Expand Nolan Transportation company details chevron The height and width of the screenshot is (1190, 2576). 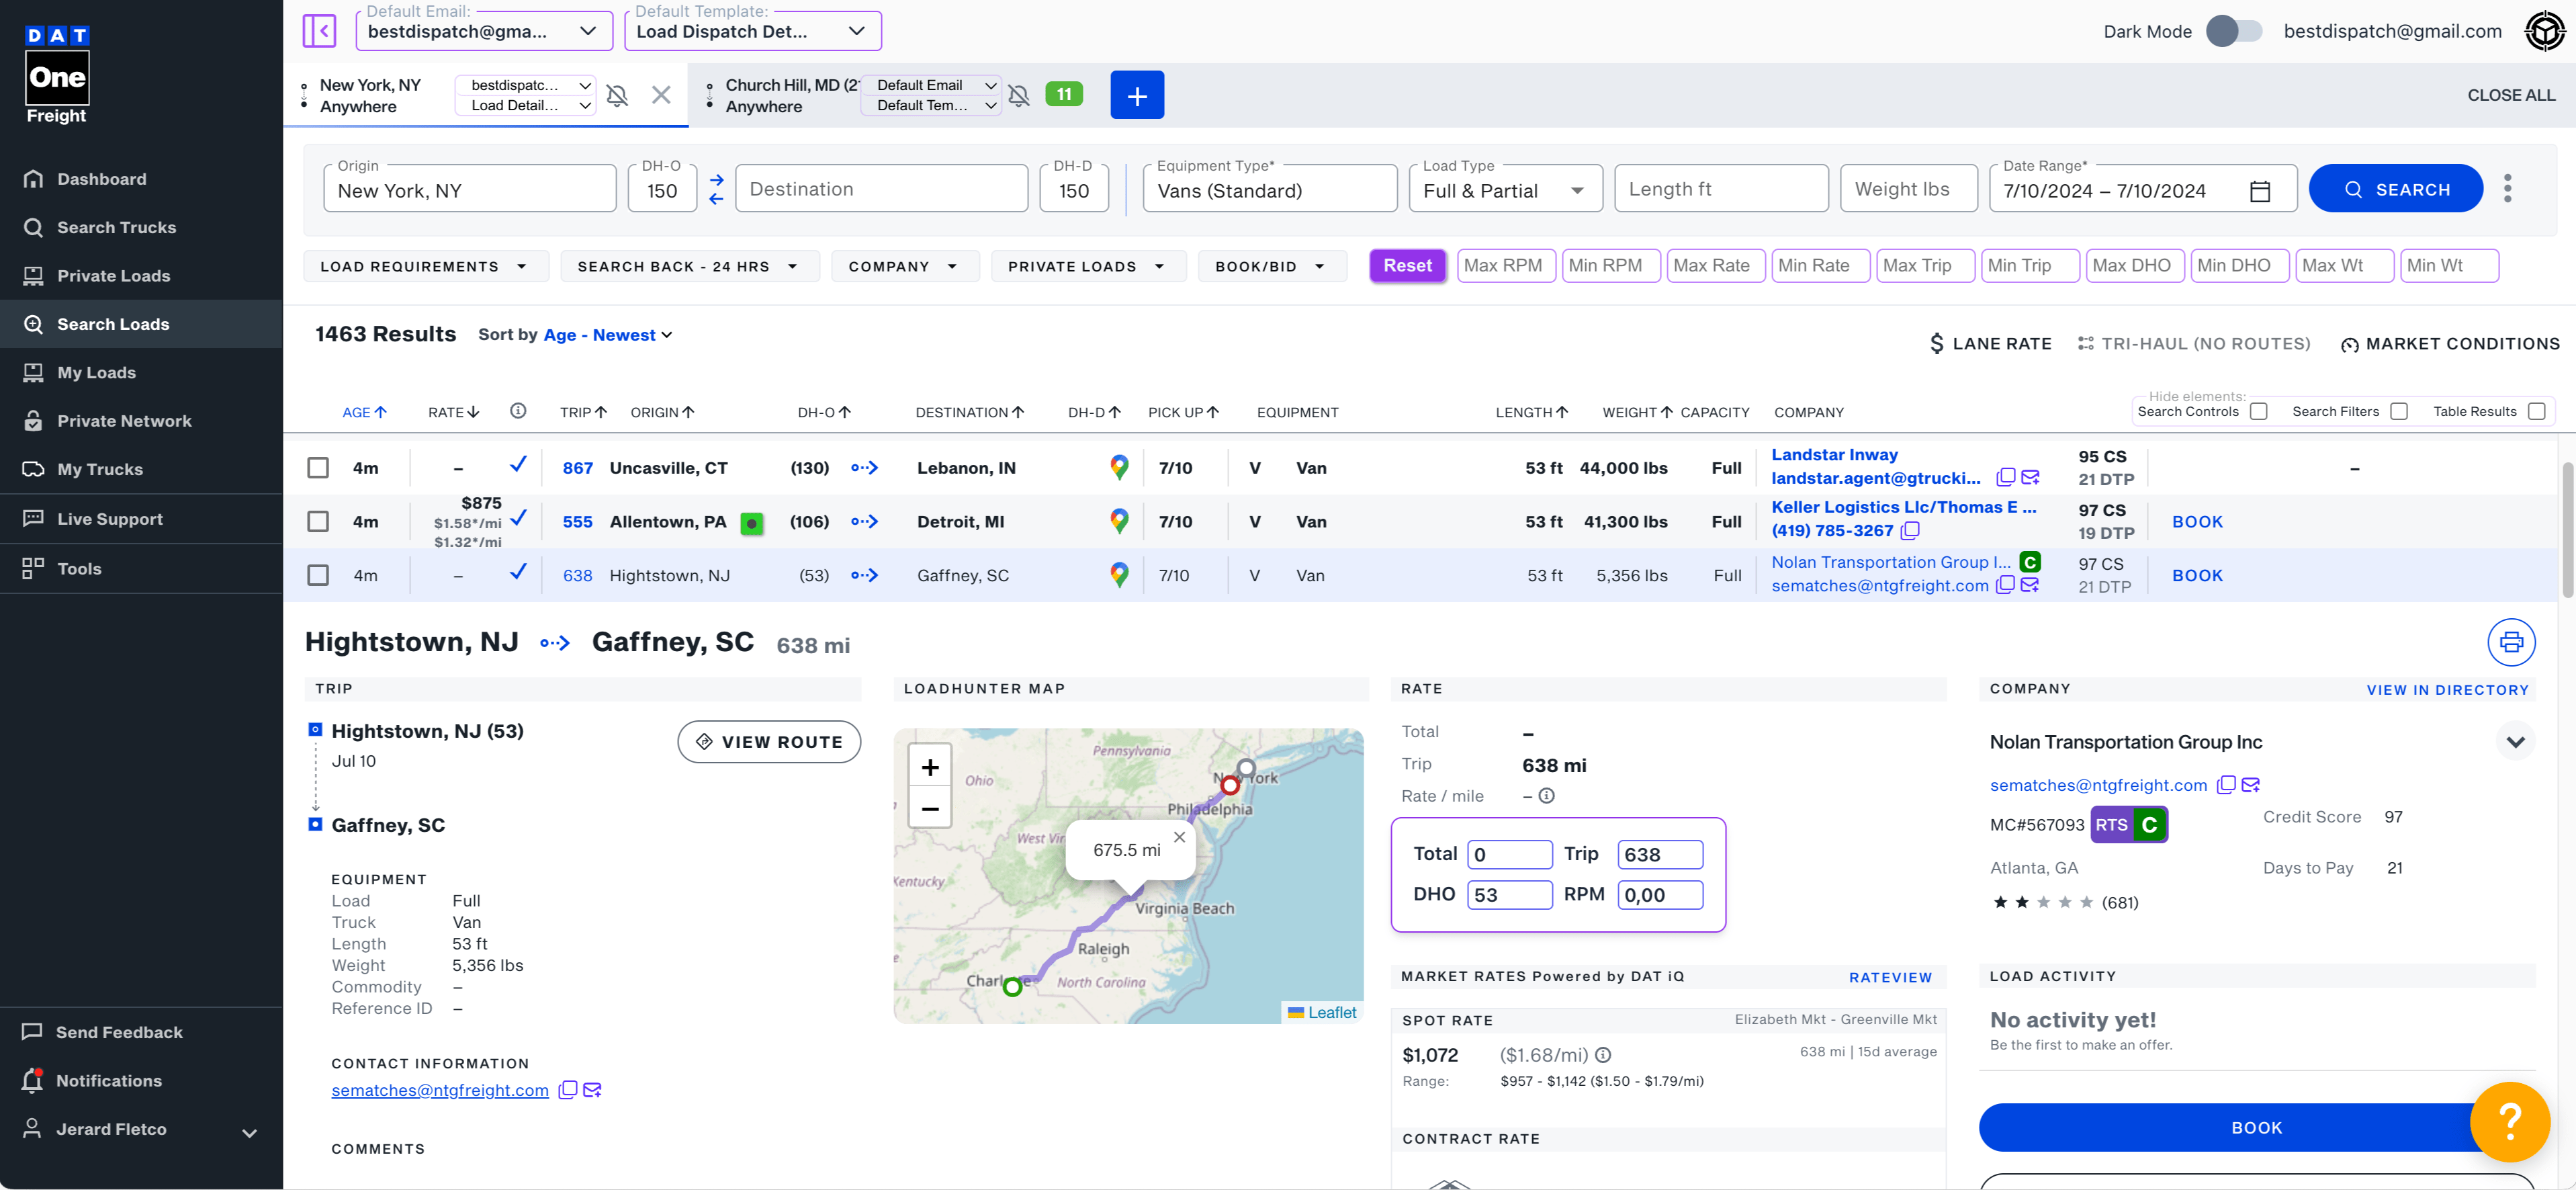click(2515, 742)
